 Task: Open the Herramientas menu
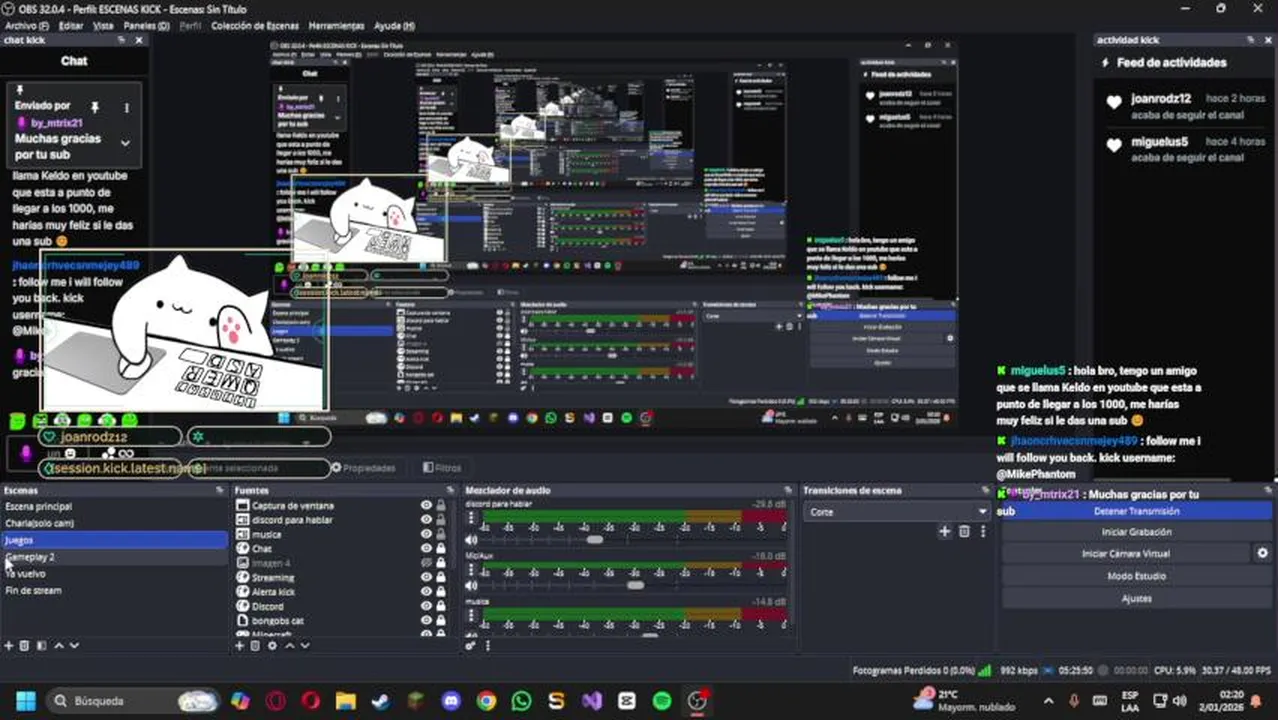click(x=336, y=25)
